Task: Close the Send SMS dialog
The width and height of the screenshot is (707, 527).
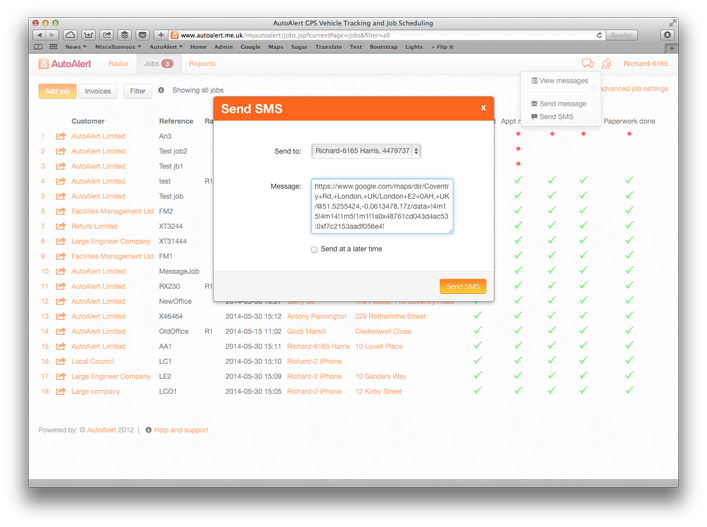Action: tap(483, 108)
